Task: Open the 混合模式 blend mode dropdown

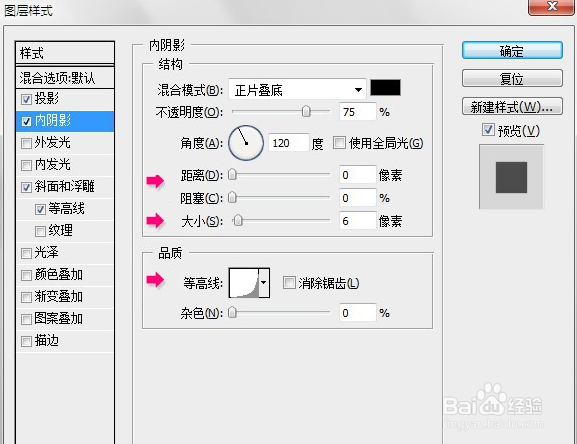Action: pos(297,89)
